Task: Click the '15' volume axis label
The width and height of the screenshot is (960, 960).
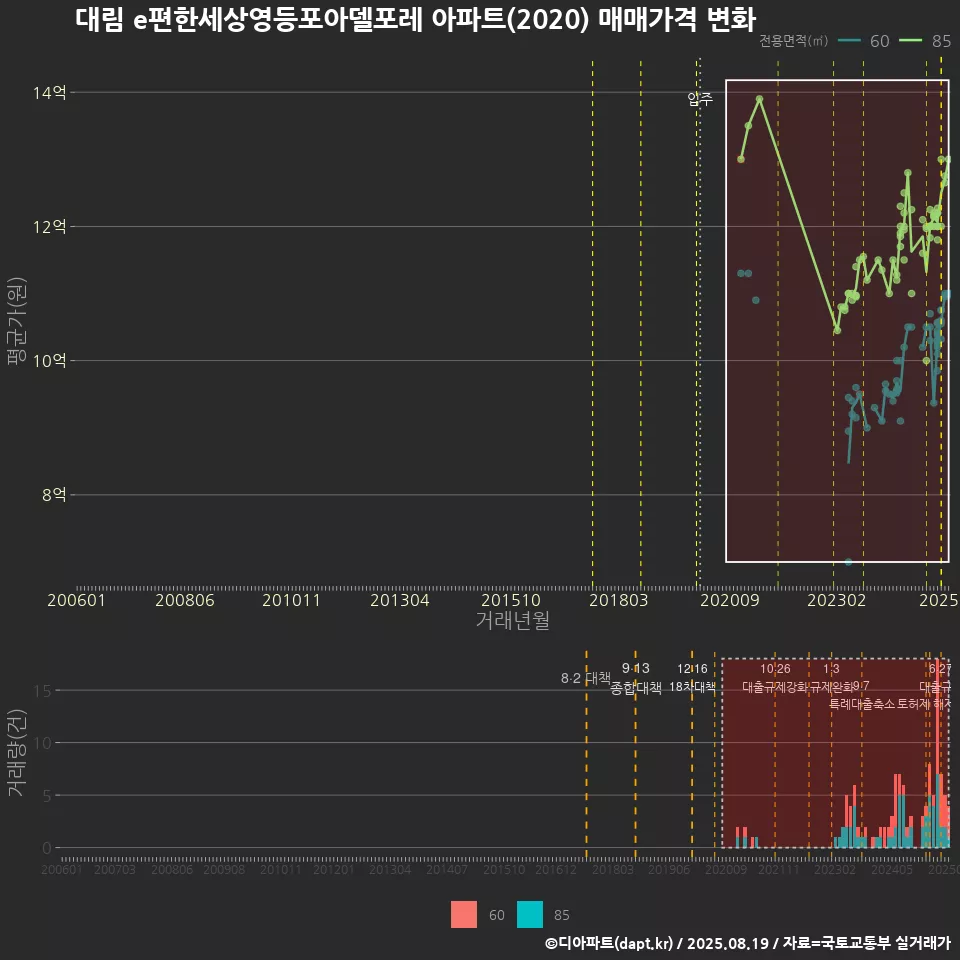Action: [x=43, y=691]
